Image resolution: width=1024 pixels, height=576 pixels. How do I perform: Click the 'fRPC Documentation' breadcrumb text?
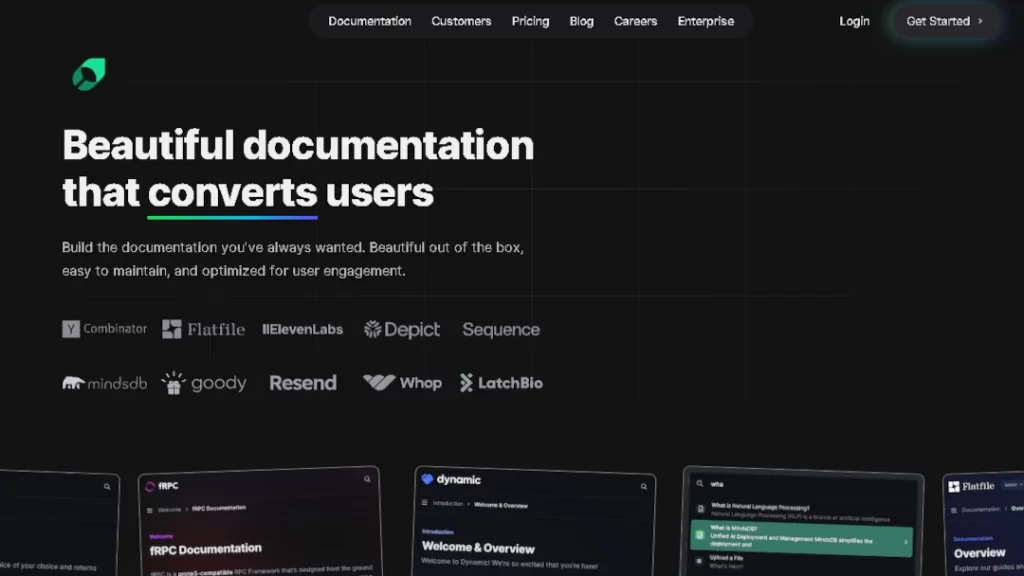coord(219,508)
